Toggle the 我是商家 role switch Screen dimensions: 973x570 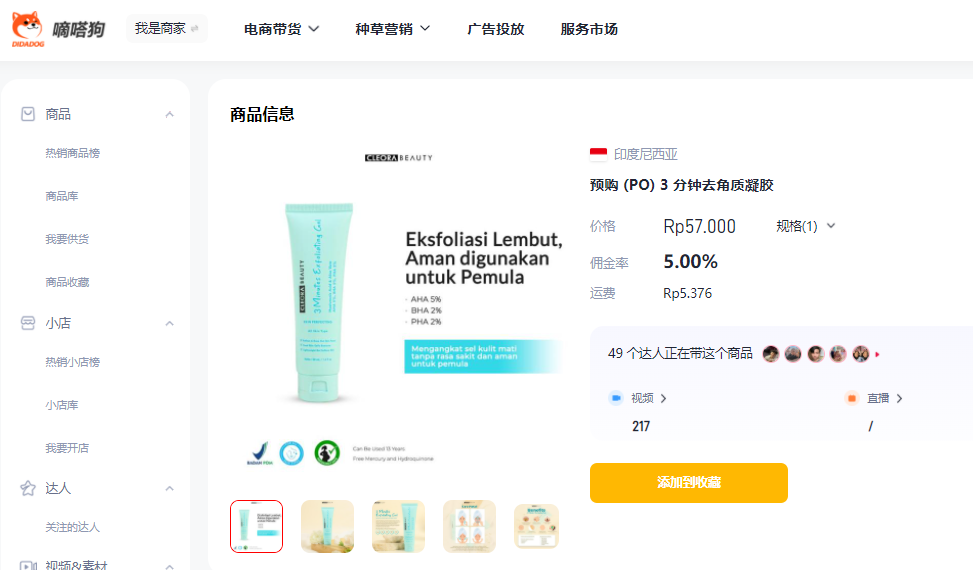click(166, 29)
